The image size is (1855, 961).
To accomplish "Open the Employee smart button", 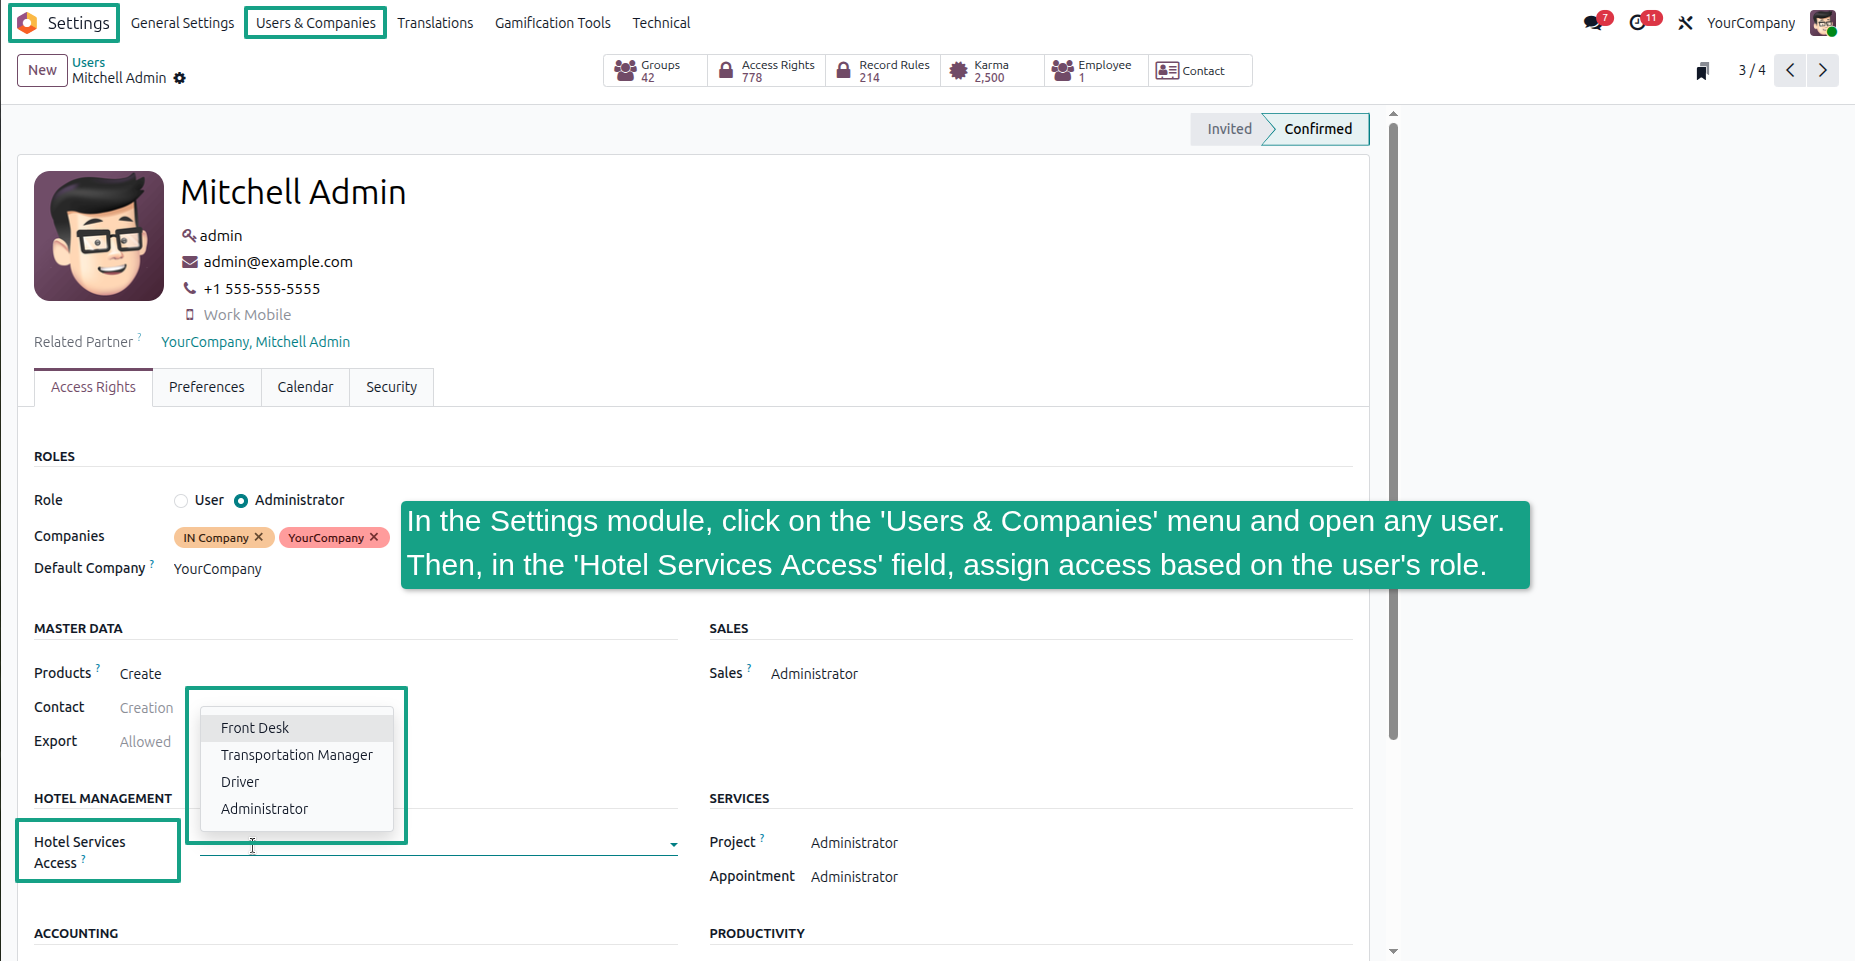I will (1096, 71).
